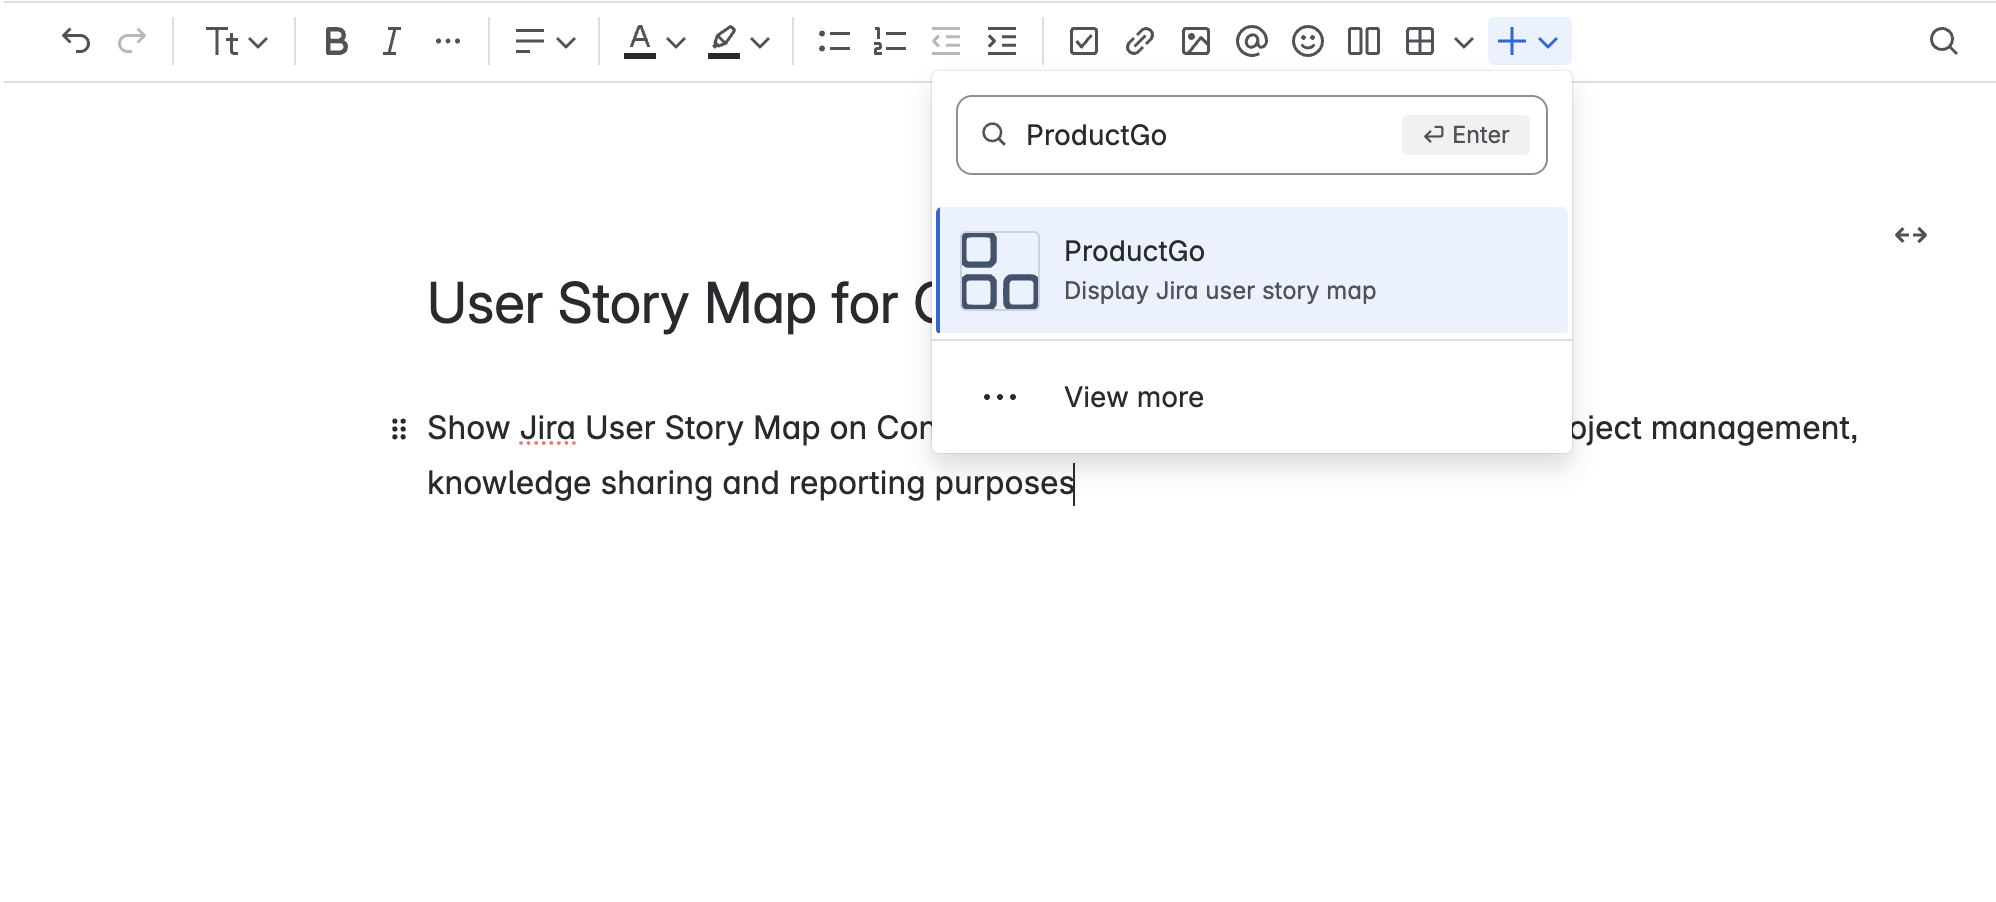The width and height of the screenshot is (1996, 902).
Task: Insert a link using the link icon
Action: [x=1139, y=41]
